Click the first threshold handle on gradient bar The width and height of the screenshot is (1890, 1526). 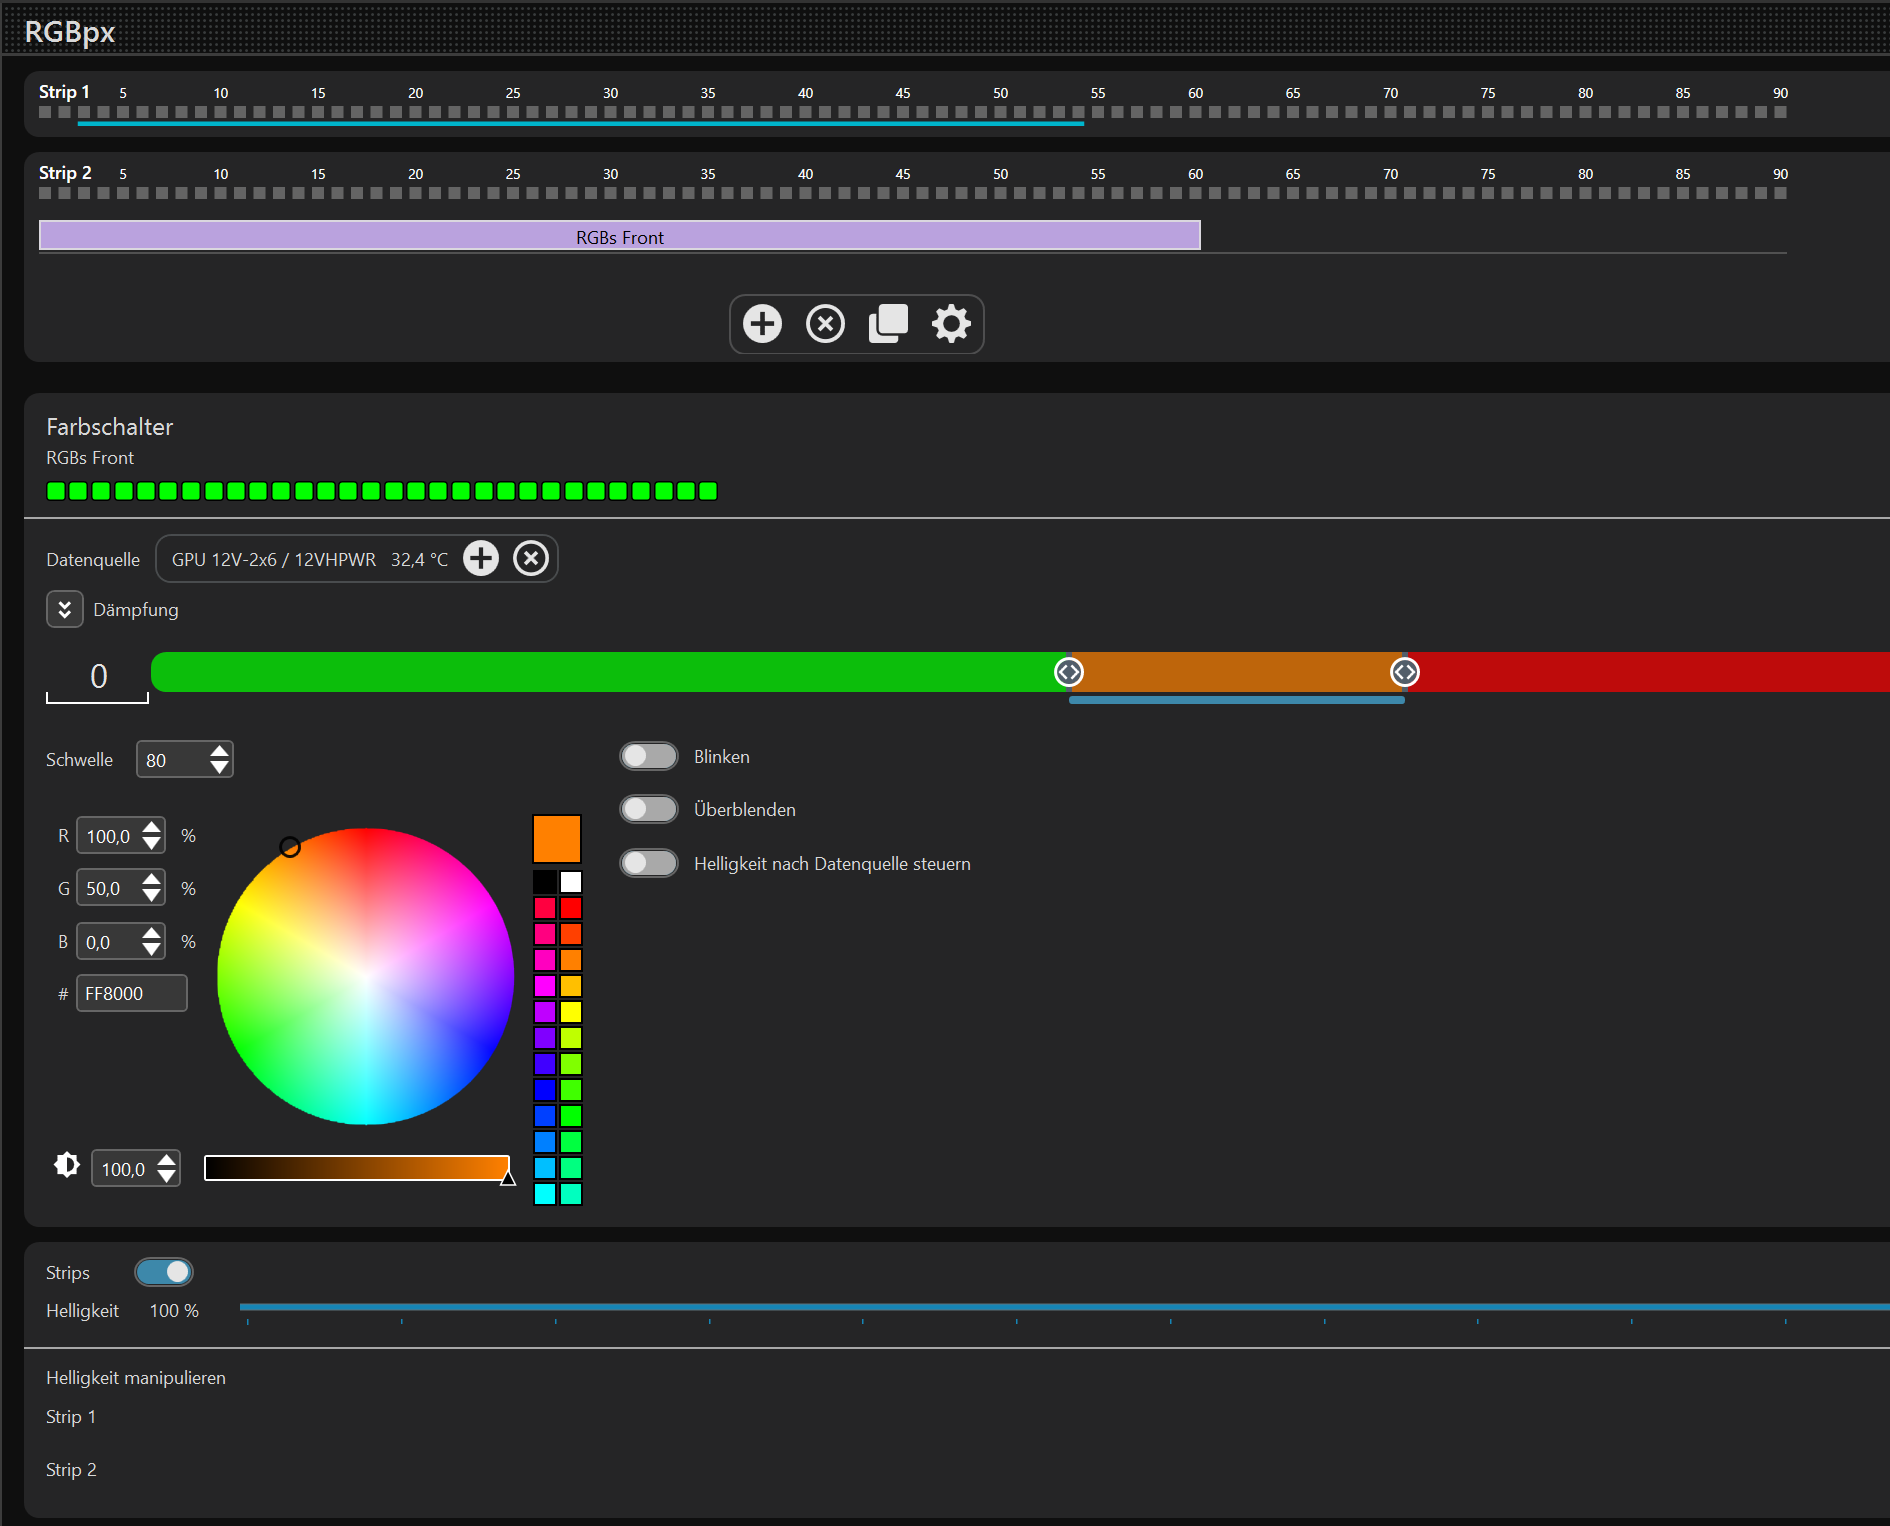[x=1069, y=672]
